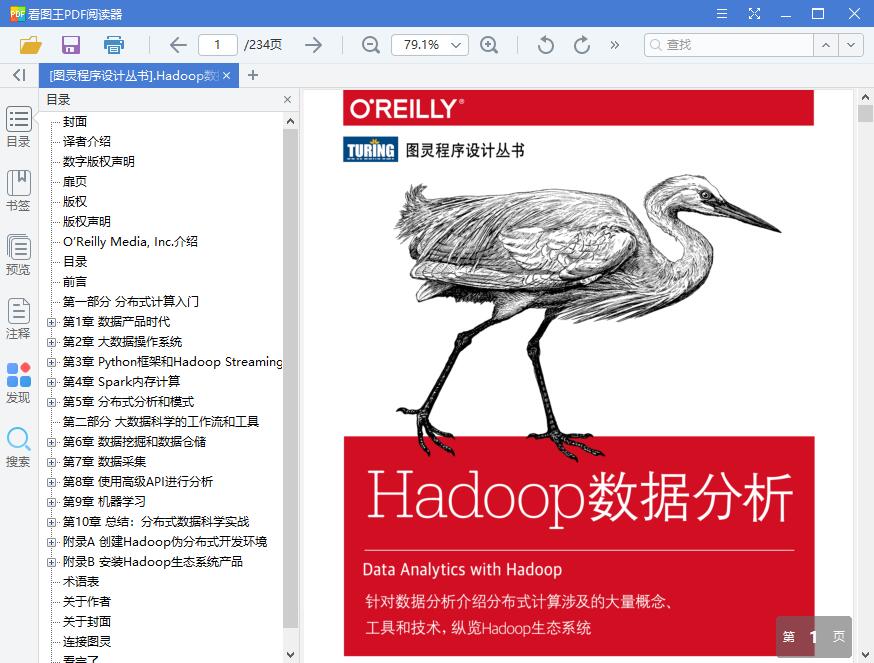The height and width of the screenshot is (663, 874).
Task: Print the document using printer icon
Action: click(x=114, y=45)
